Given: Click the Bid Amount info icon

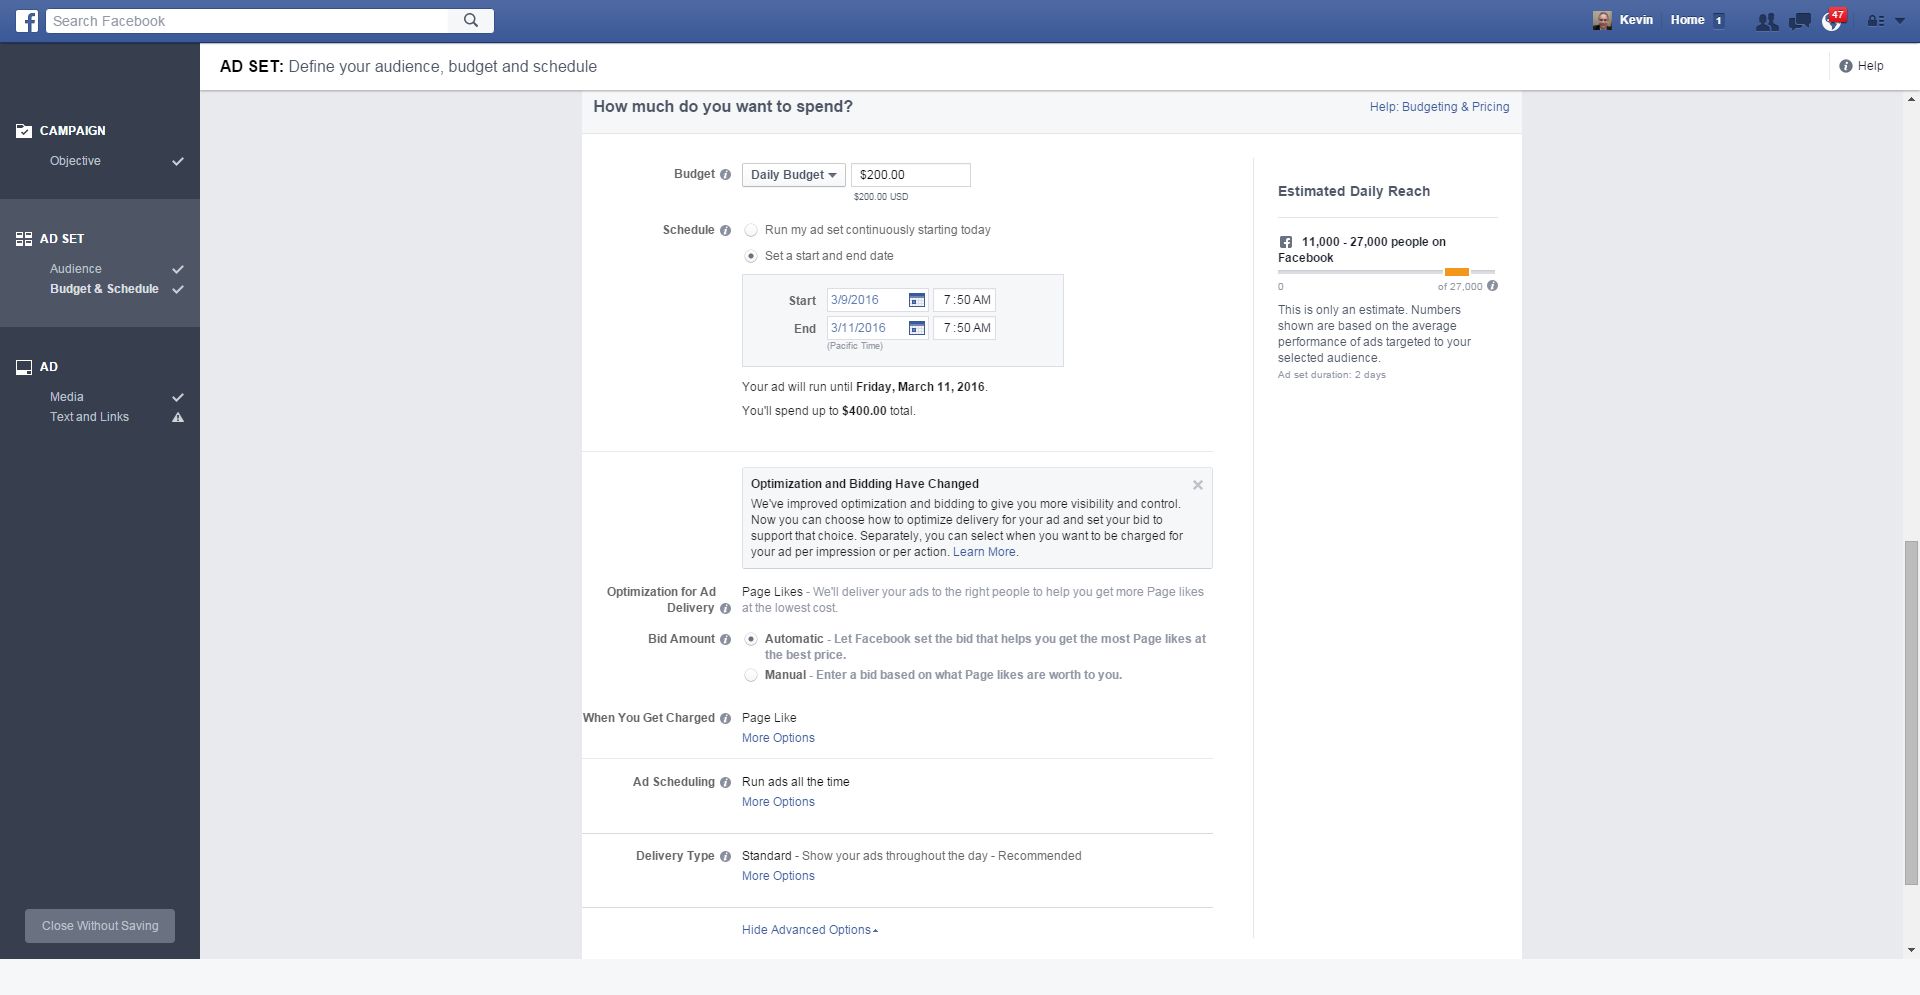Looking at the screenshot, I should click(x=725, y=640).
